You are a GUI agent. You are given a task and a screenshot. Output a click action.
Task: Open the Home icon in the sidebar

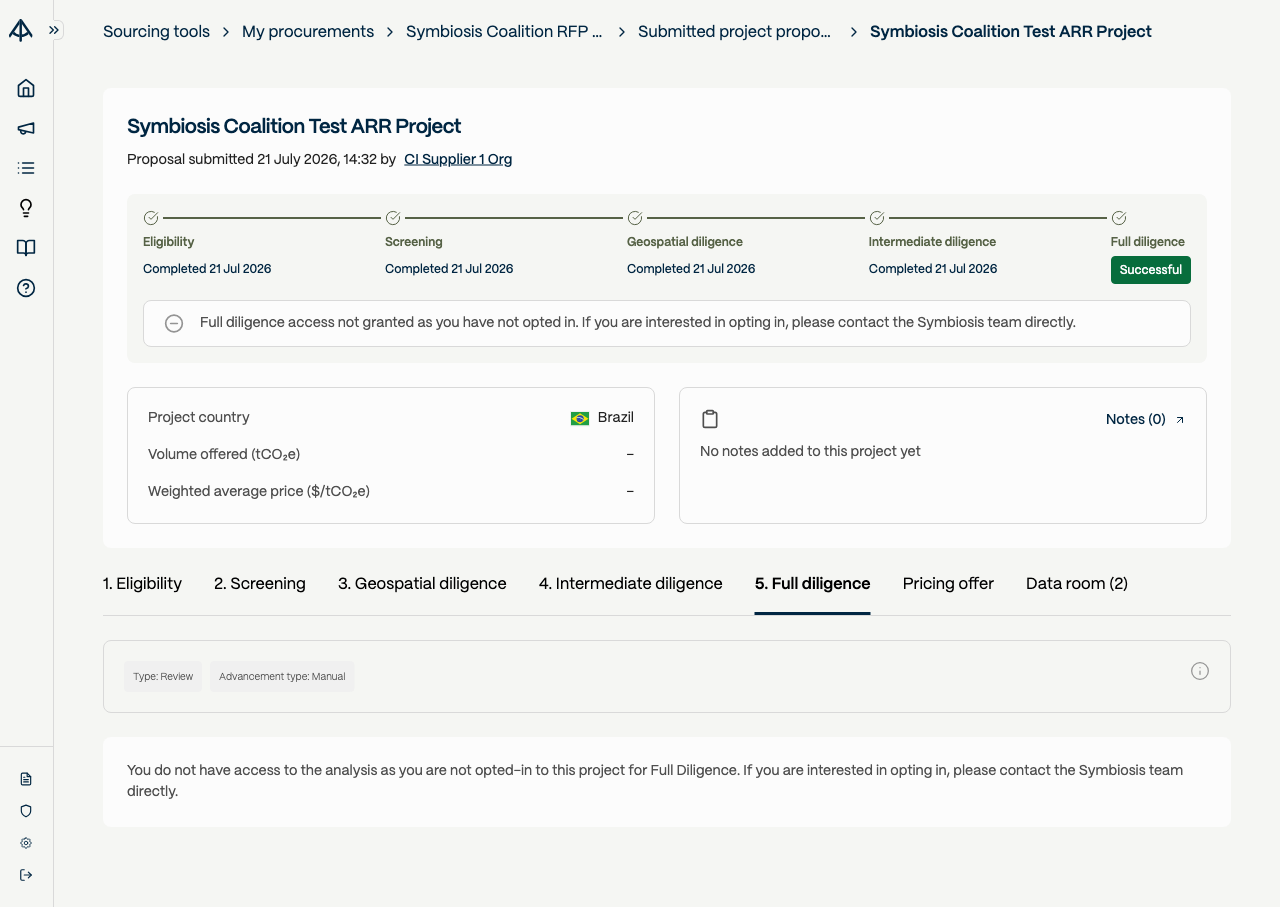pos(26,88)
